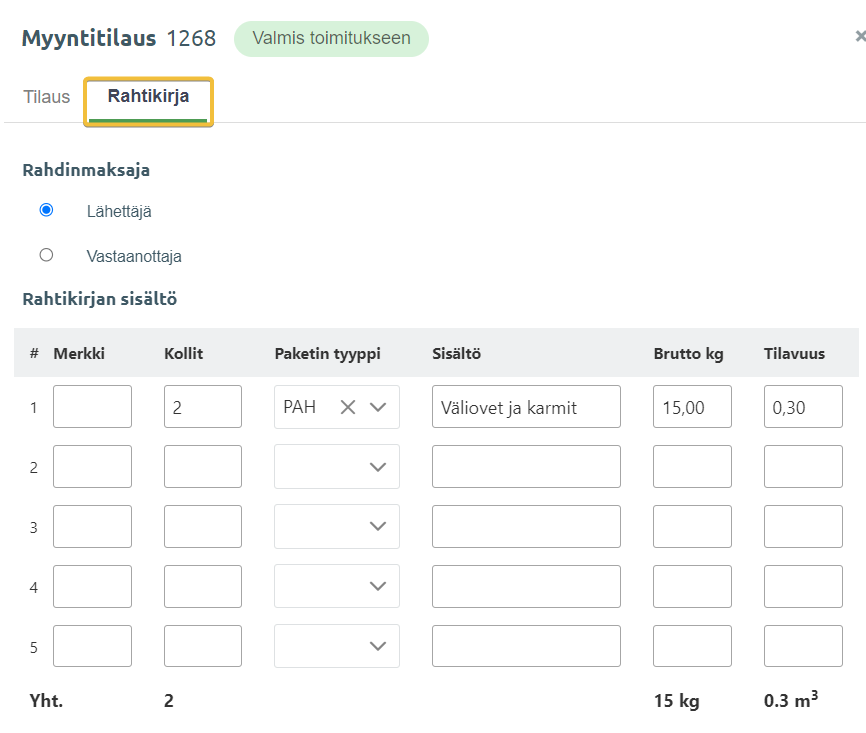This screenshot has height=733, width=866.
Task: Focus the Brutto kg field in row 5
Action: click(x=692, y=647)
